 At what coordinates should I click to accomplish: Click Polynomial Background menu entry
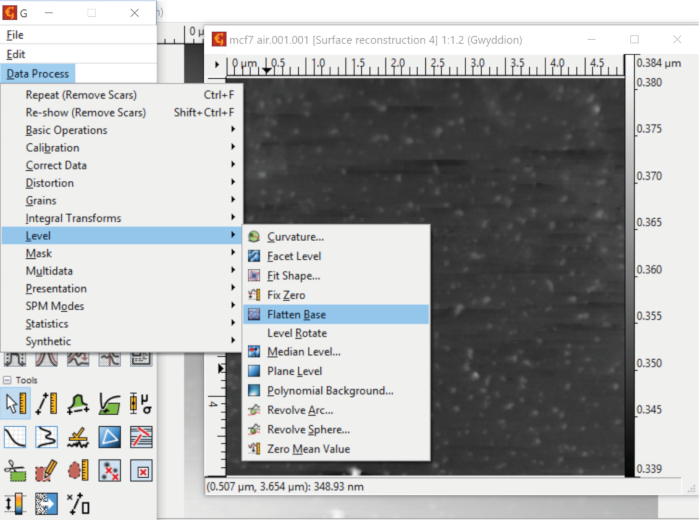[330, 391]
